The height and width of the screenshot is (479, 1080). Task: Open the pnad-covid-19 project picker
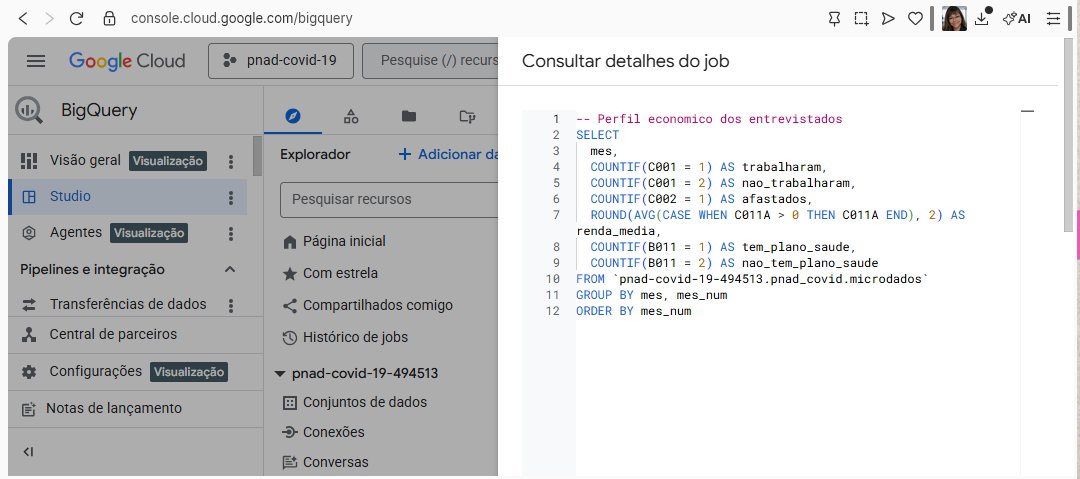(x=281, y=61)
